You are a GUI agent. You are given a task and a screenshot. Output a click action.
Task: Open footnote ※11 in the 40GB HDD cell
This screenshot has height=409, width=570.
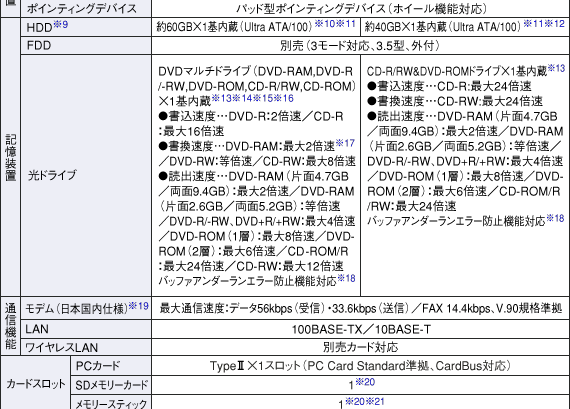533,24
